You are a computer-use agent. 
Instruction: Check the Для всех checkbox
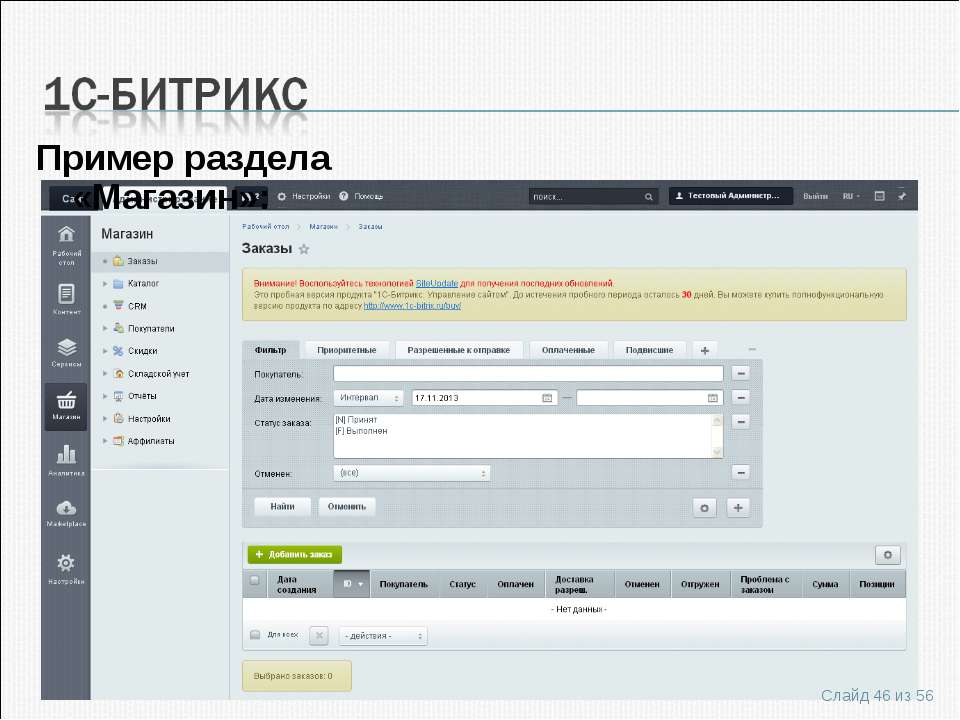[255, 635]
